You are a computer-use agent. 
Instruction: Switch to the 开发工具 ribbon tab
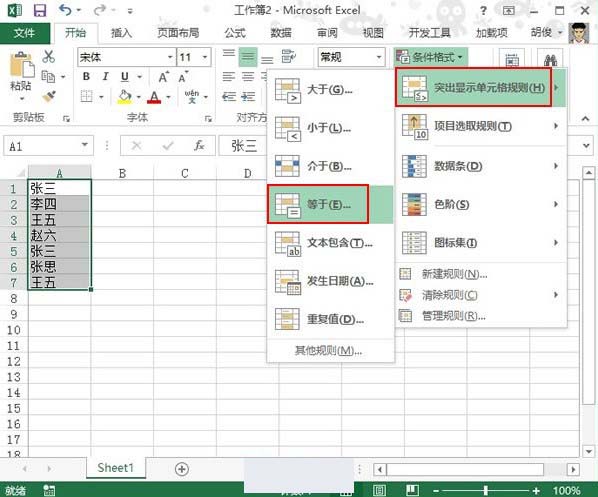(429, 33)
